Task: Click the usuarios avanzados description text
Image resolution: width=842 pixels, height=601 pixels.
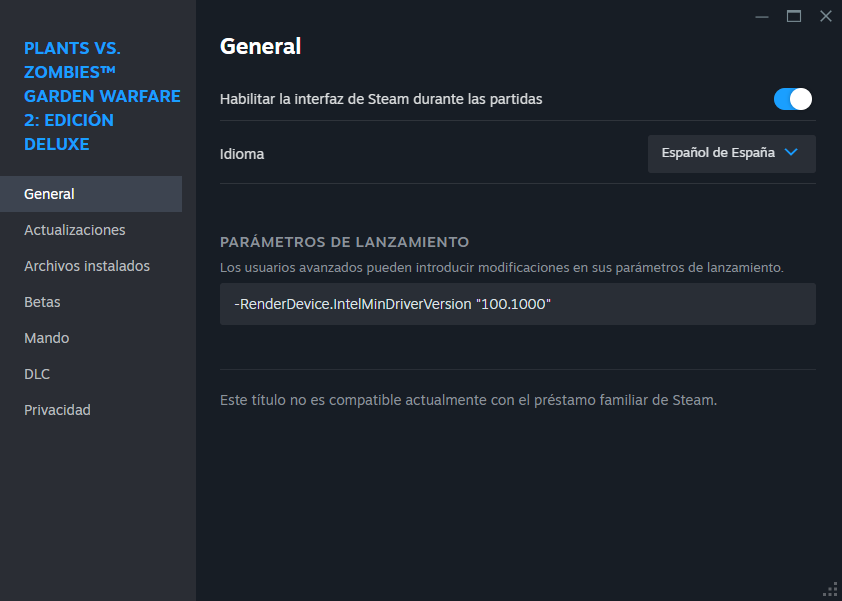Action: click(502, 267)
